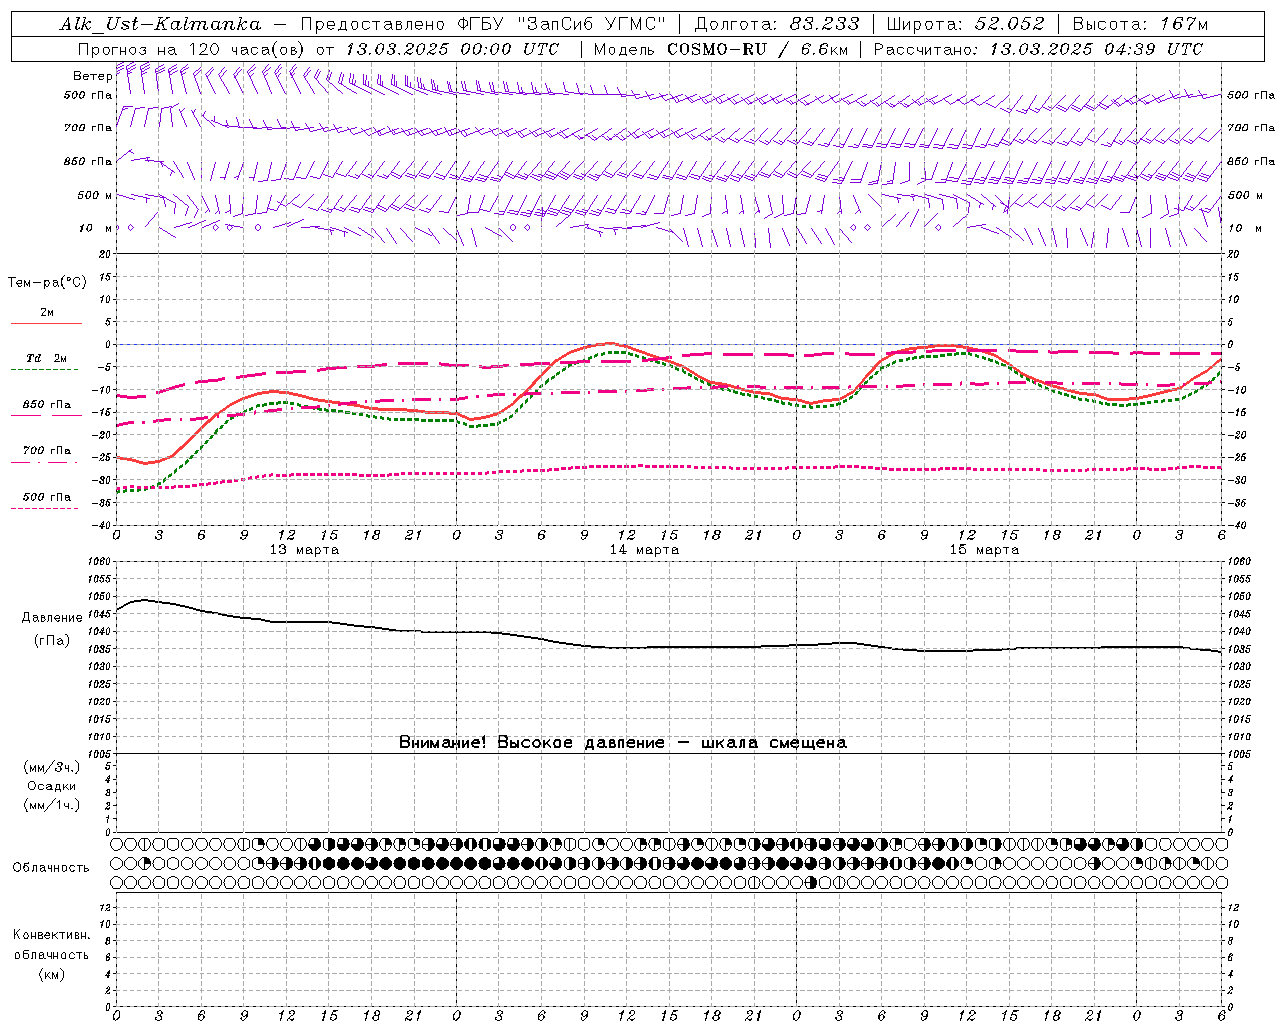
Task: Click the Тем-ра(°C) temperature axis title
Action: point(47,283)
